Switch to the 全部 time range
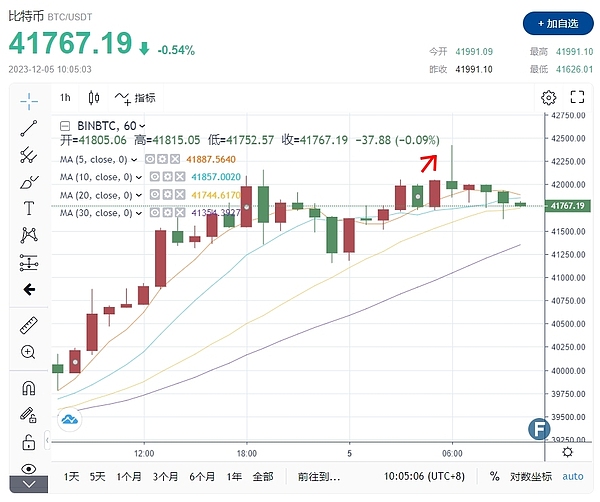 point(263,477)
